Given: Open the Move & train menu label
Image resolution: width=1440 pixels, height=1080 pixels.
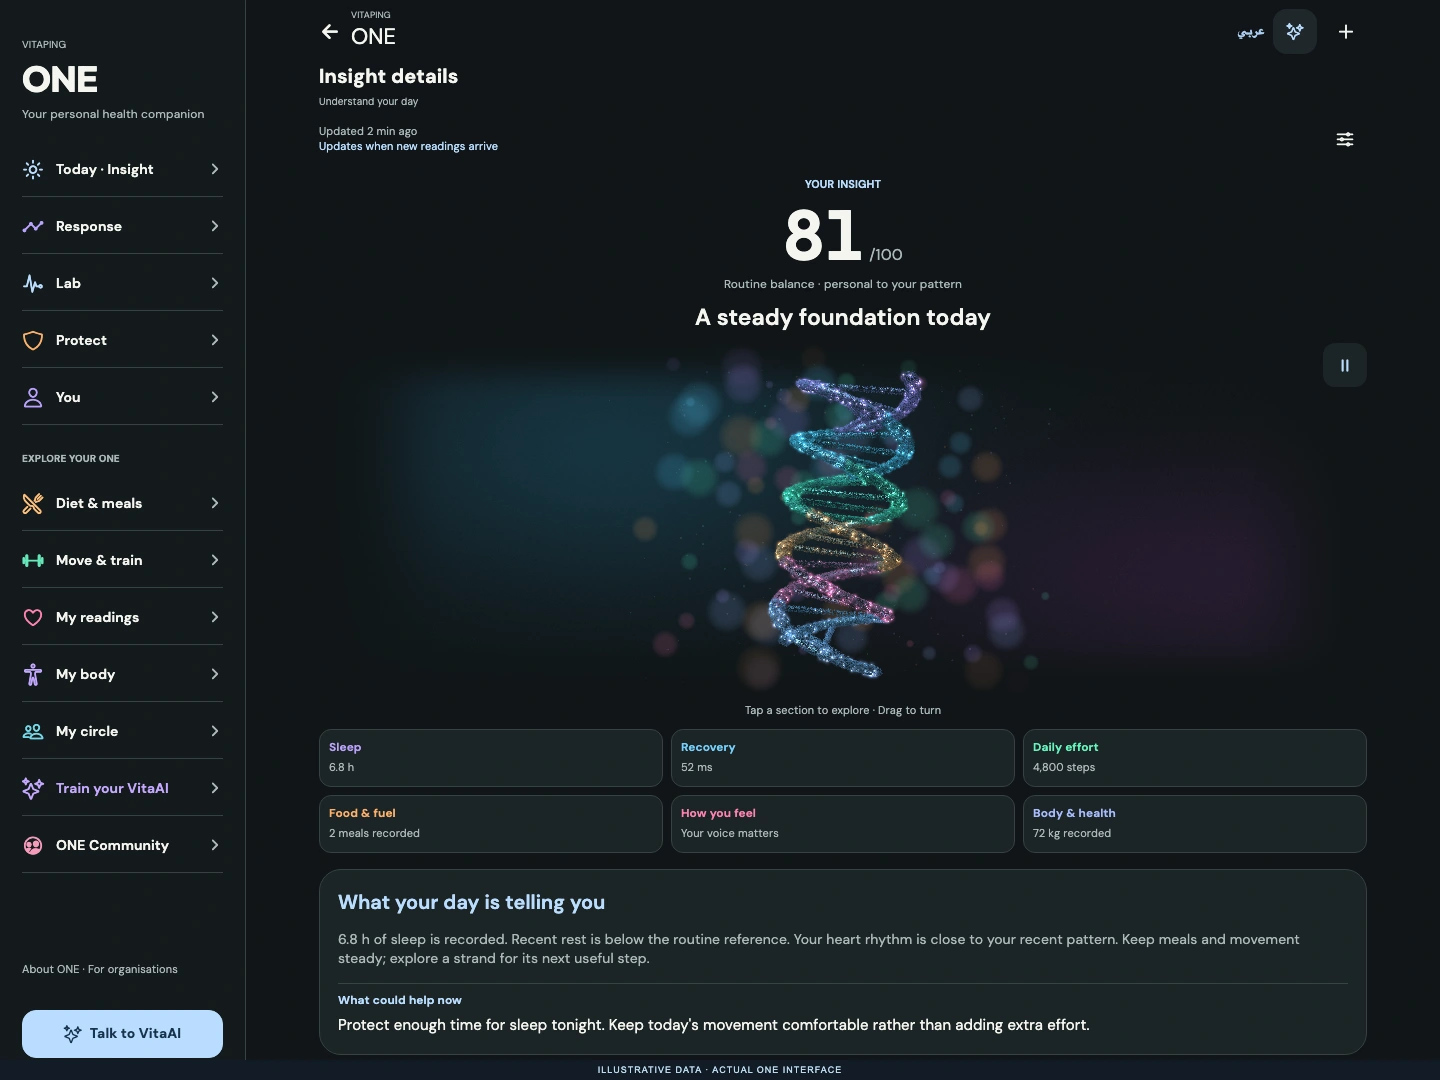Looking at the screenshot, I should click(x=99, y=560).
